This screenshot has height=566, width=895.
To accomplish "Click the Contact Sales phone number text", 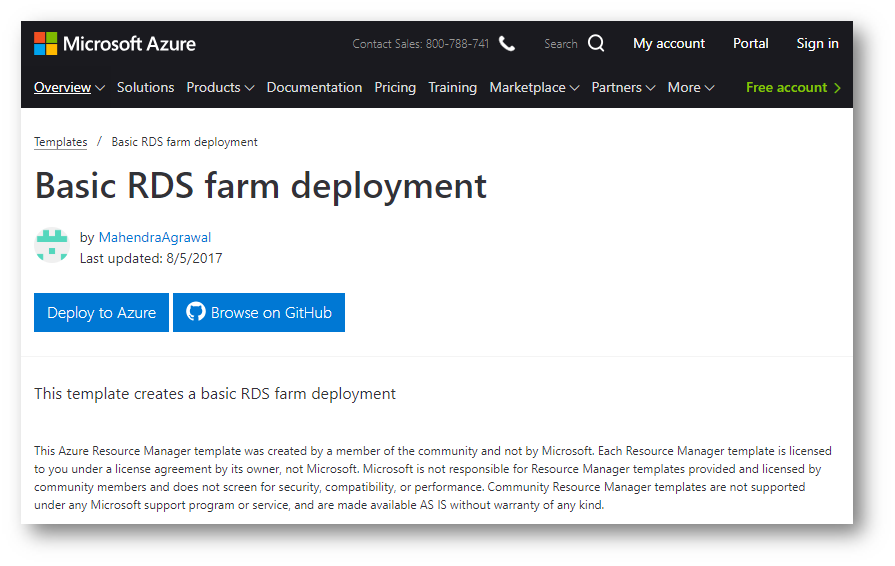I will tap(421, 44).
